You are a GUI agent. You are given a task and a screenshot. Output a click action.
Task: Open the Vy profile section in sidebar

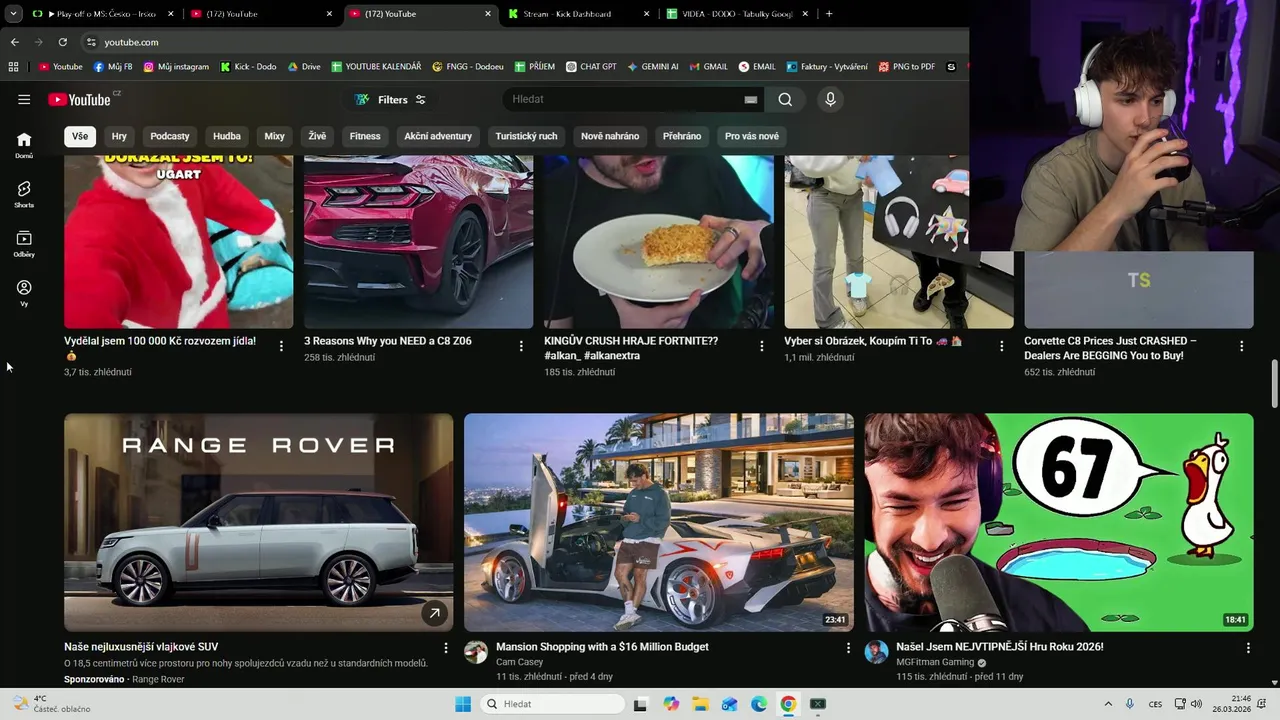coord(24,293)
